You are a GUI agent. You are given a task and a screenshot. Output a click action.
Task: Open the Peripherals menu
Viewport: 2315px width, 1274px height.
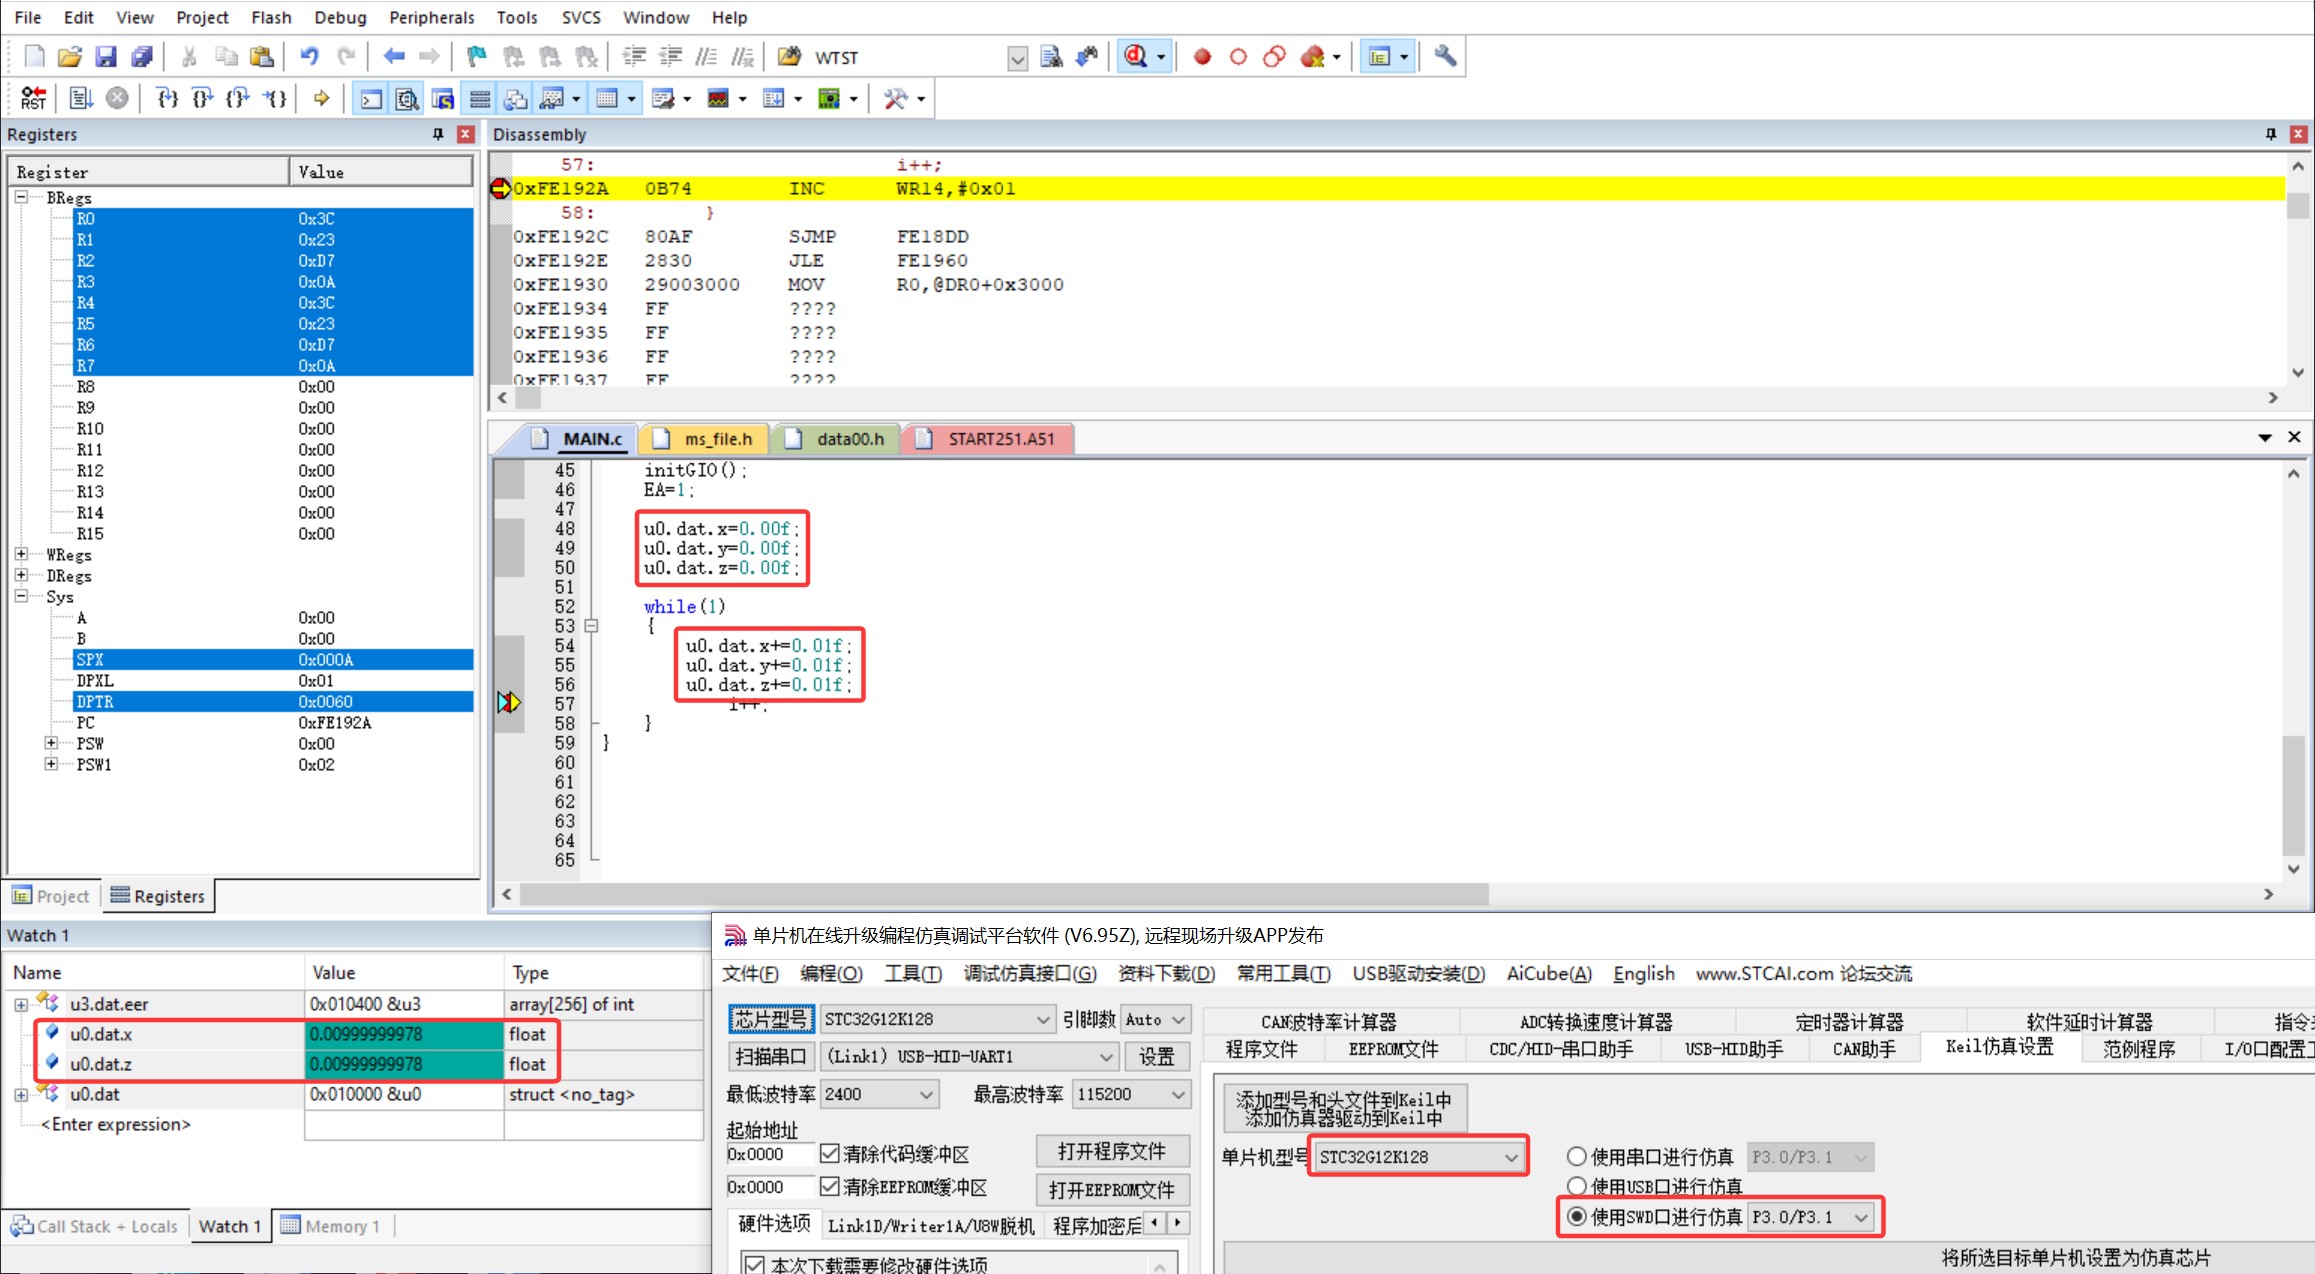click(x=431, y=17)
